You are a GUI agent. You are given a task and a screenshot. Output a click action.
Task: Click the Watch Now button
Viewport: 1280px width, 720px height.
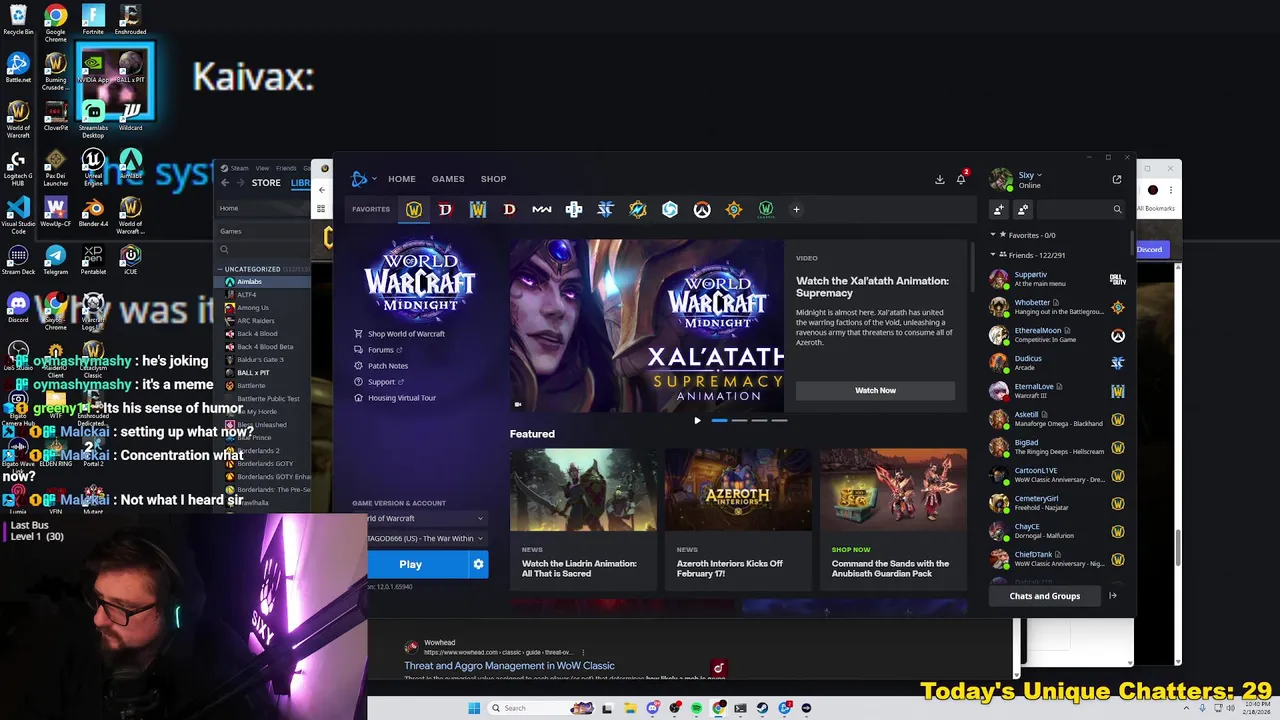[875, 390]
